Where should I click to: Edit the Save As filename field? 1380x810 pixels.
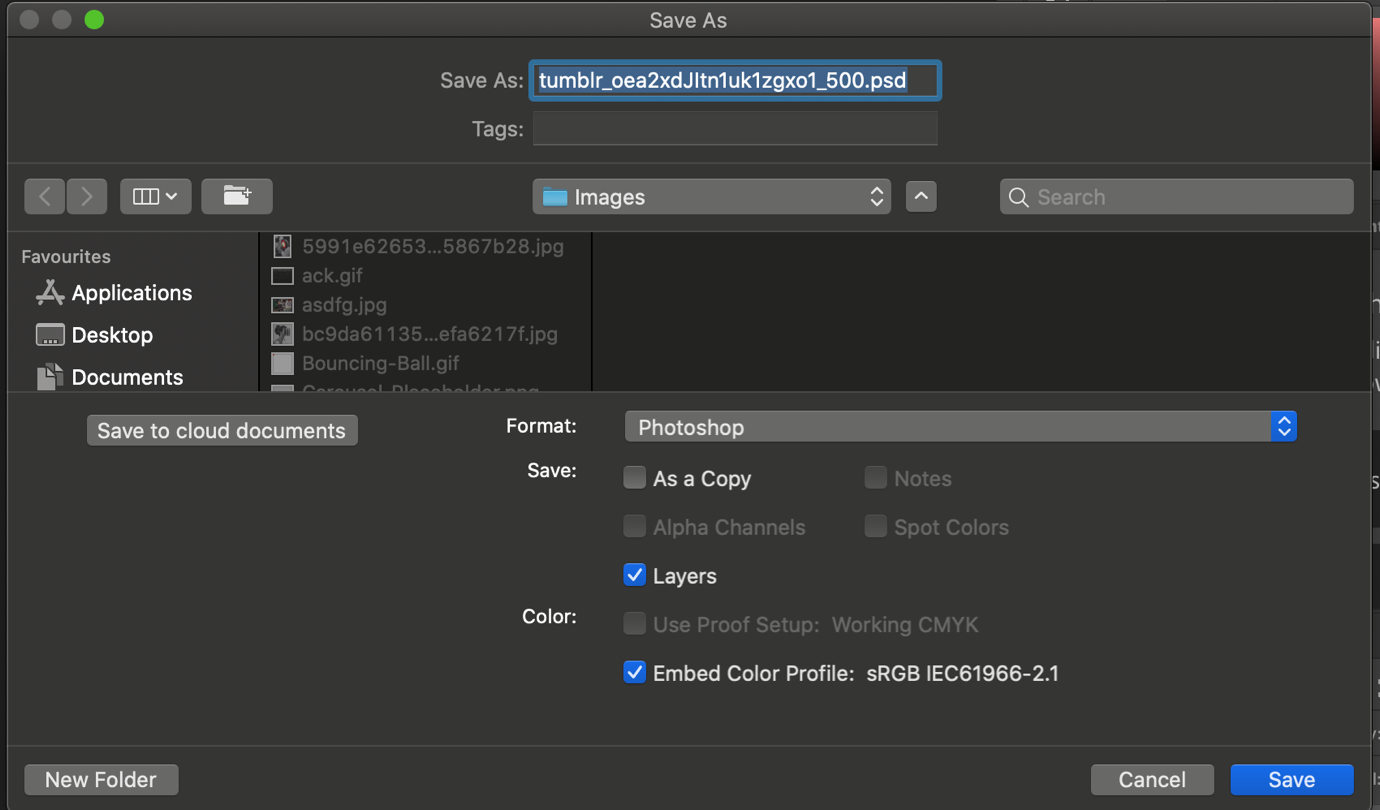735,80
